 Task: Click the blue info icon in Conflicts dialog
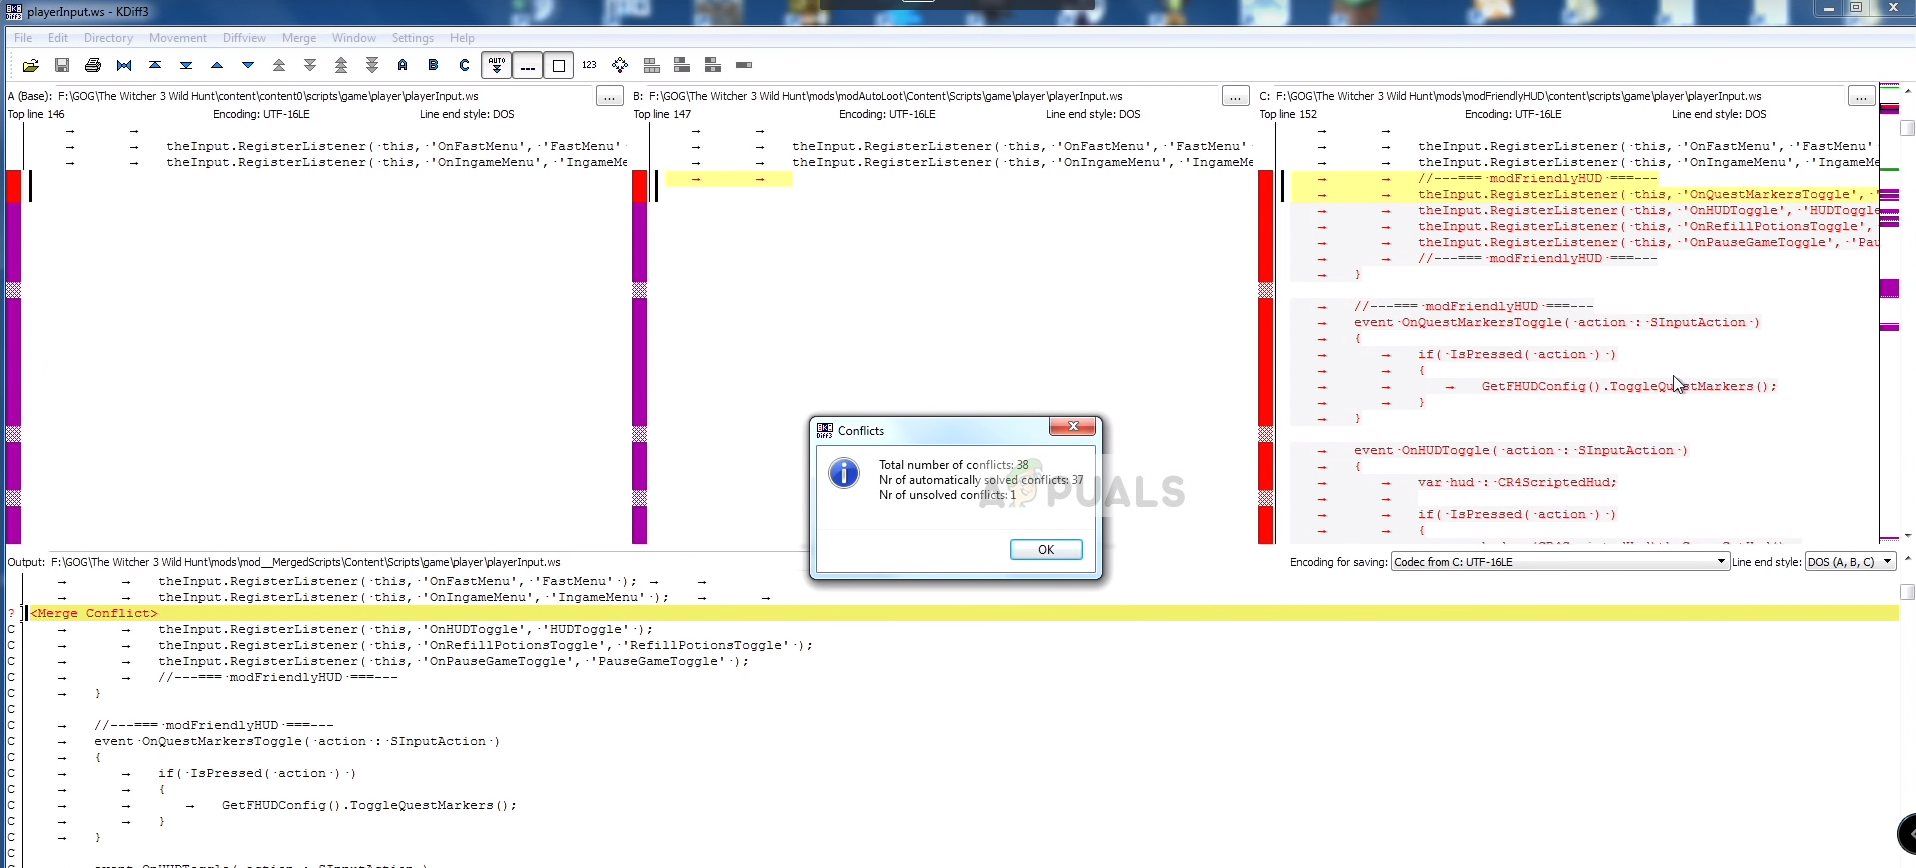(844, 473)
